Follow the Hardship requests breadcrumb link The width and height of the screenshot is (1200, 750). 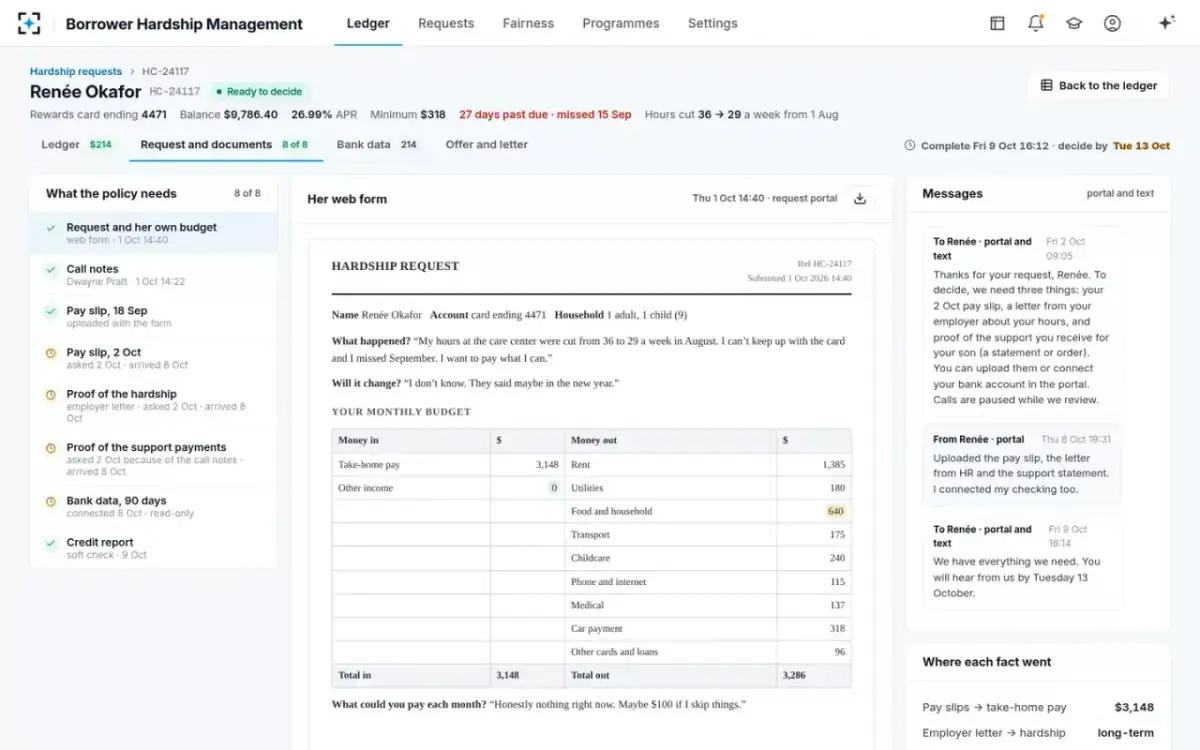[x=76, y=71]
